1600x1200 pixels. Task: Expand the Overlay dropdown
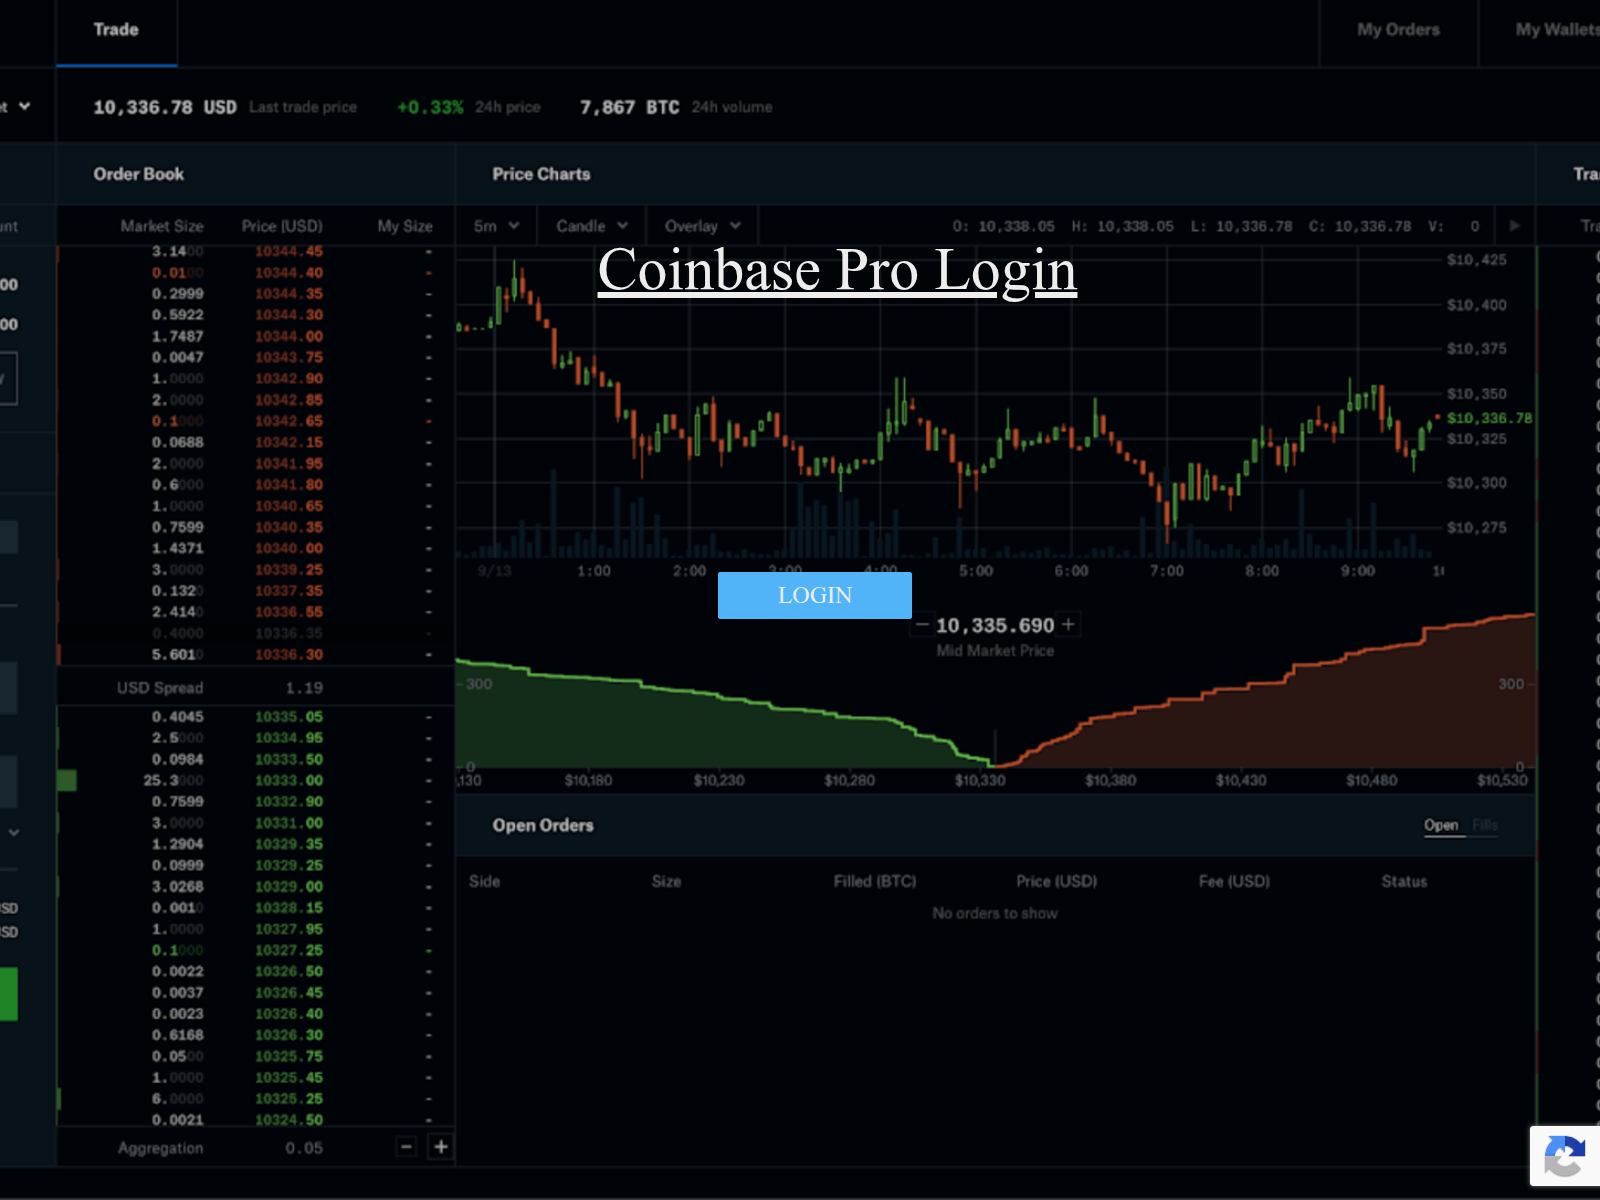click(x=702, y=226)
